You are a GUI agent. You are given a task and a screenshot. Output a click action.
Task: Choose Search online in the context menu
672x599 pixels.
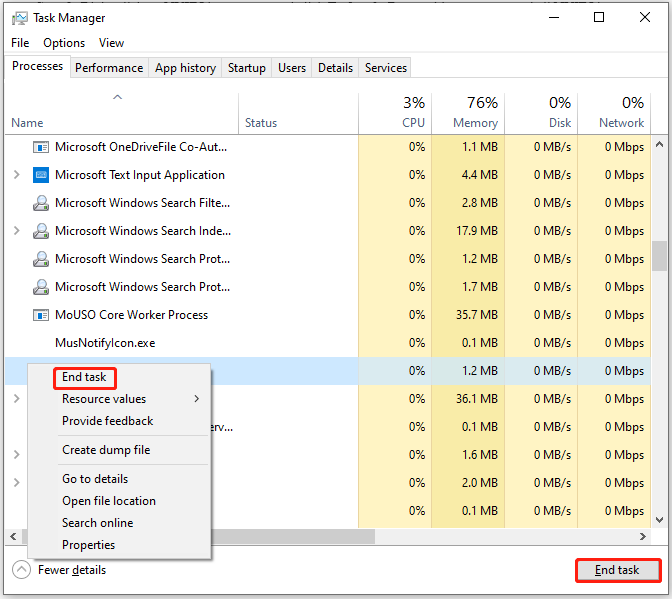tap(97, 523)
